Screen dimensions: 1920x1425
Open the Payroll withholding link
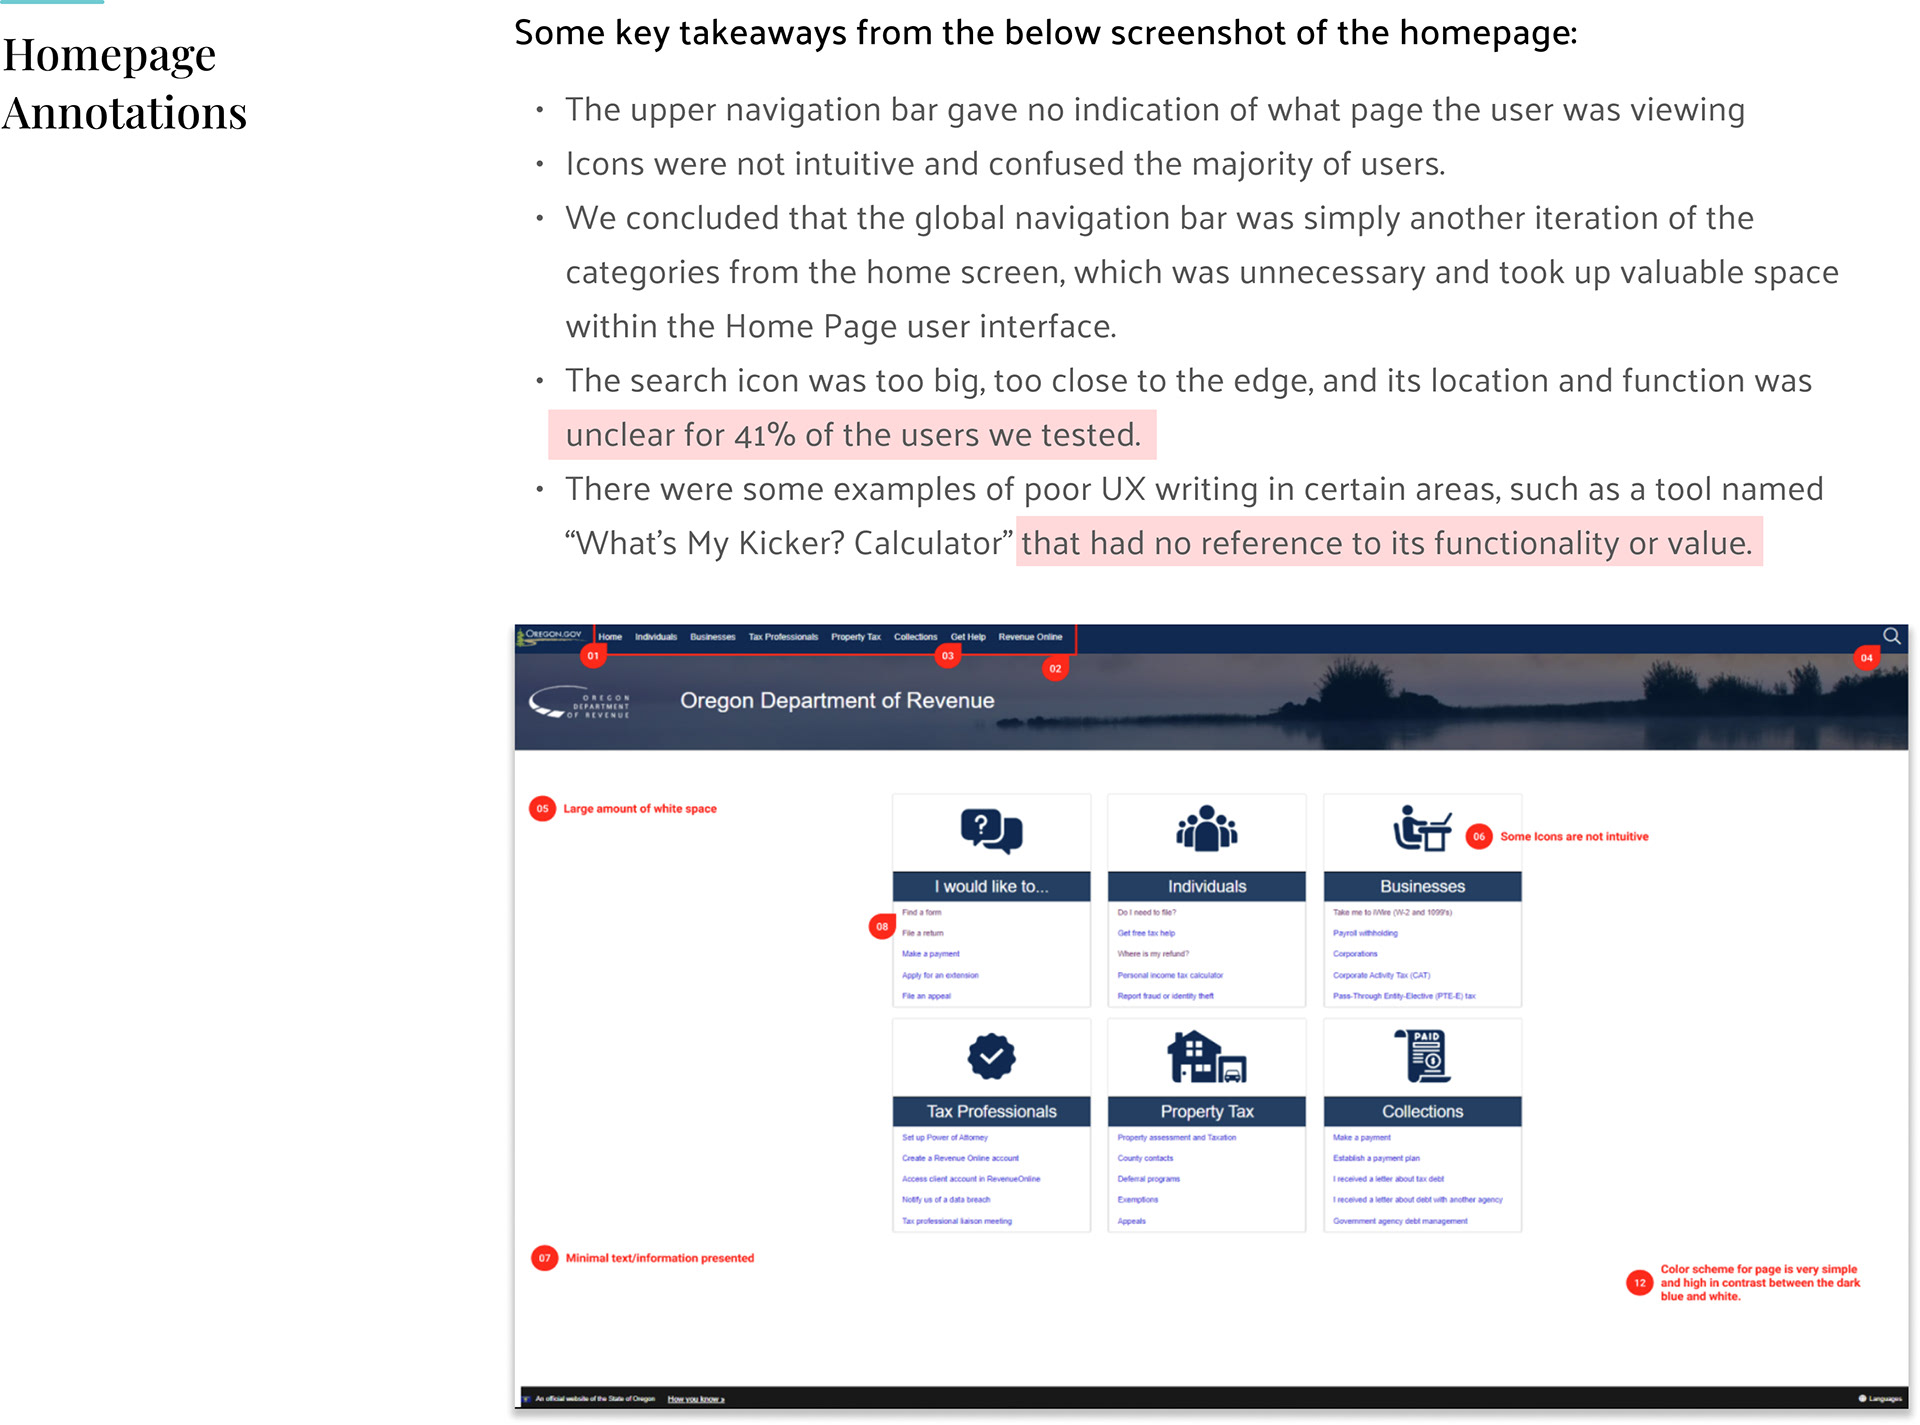(x=1365, y=933)
